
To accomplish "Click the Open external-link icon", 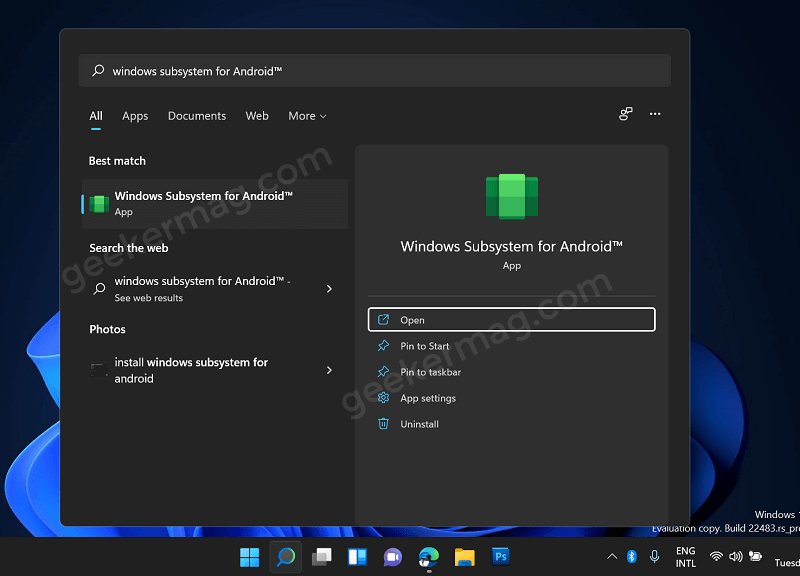I will 383,320.
